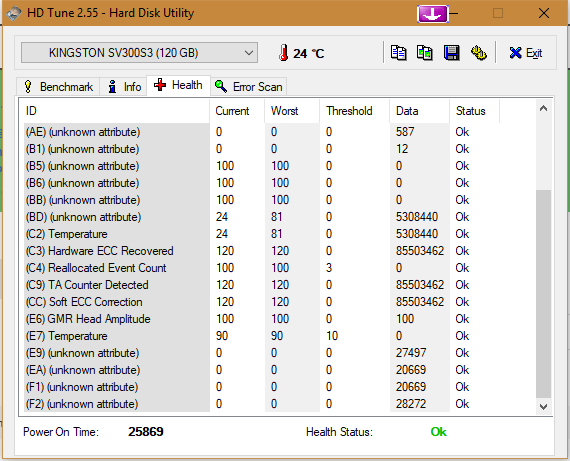Viewport: 570px width, 461px height.
Task: Select the (CC) Soft ECC Correction row
Action: (262, 302)
